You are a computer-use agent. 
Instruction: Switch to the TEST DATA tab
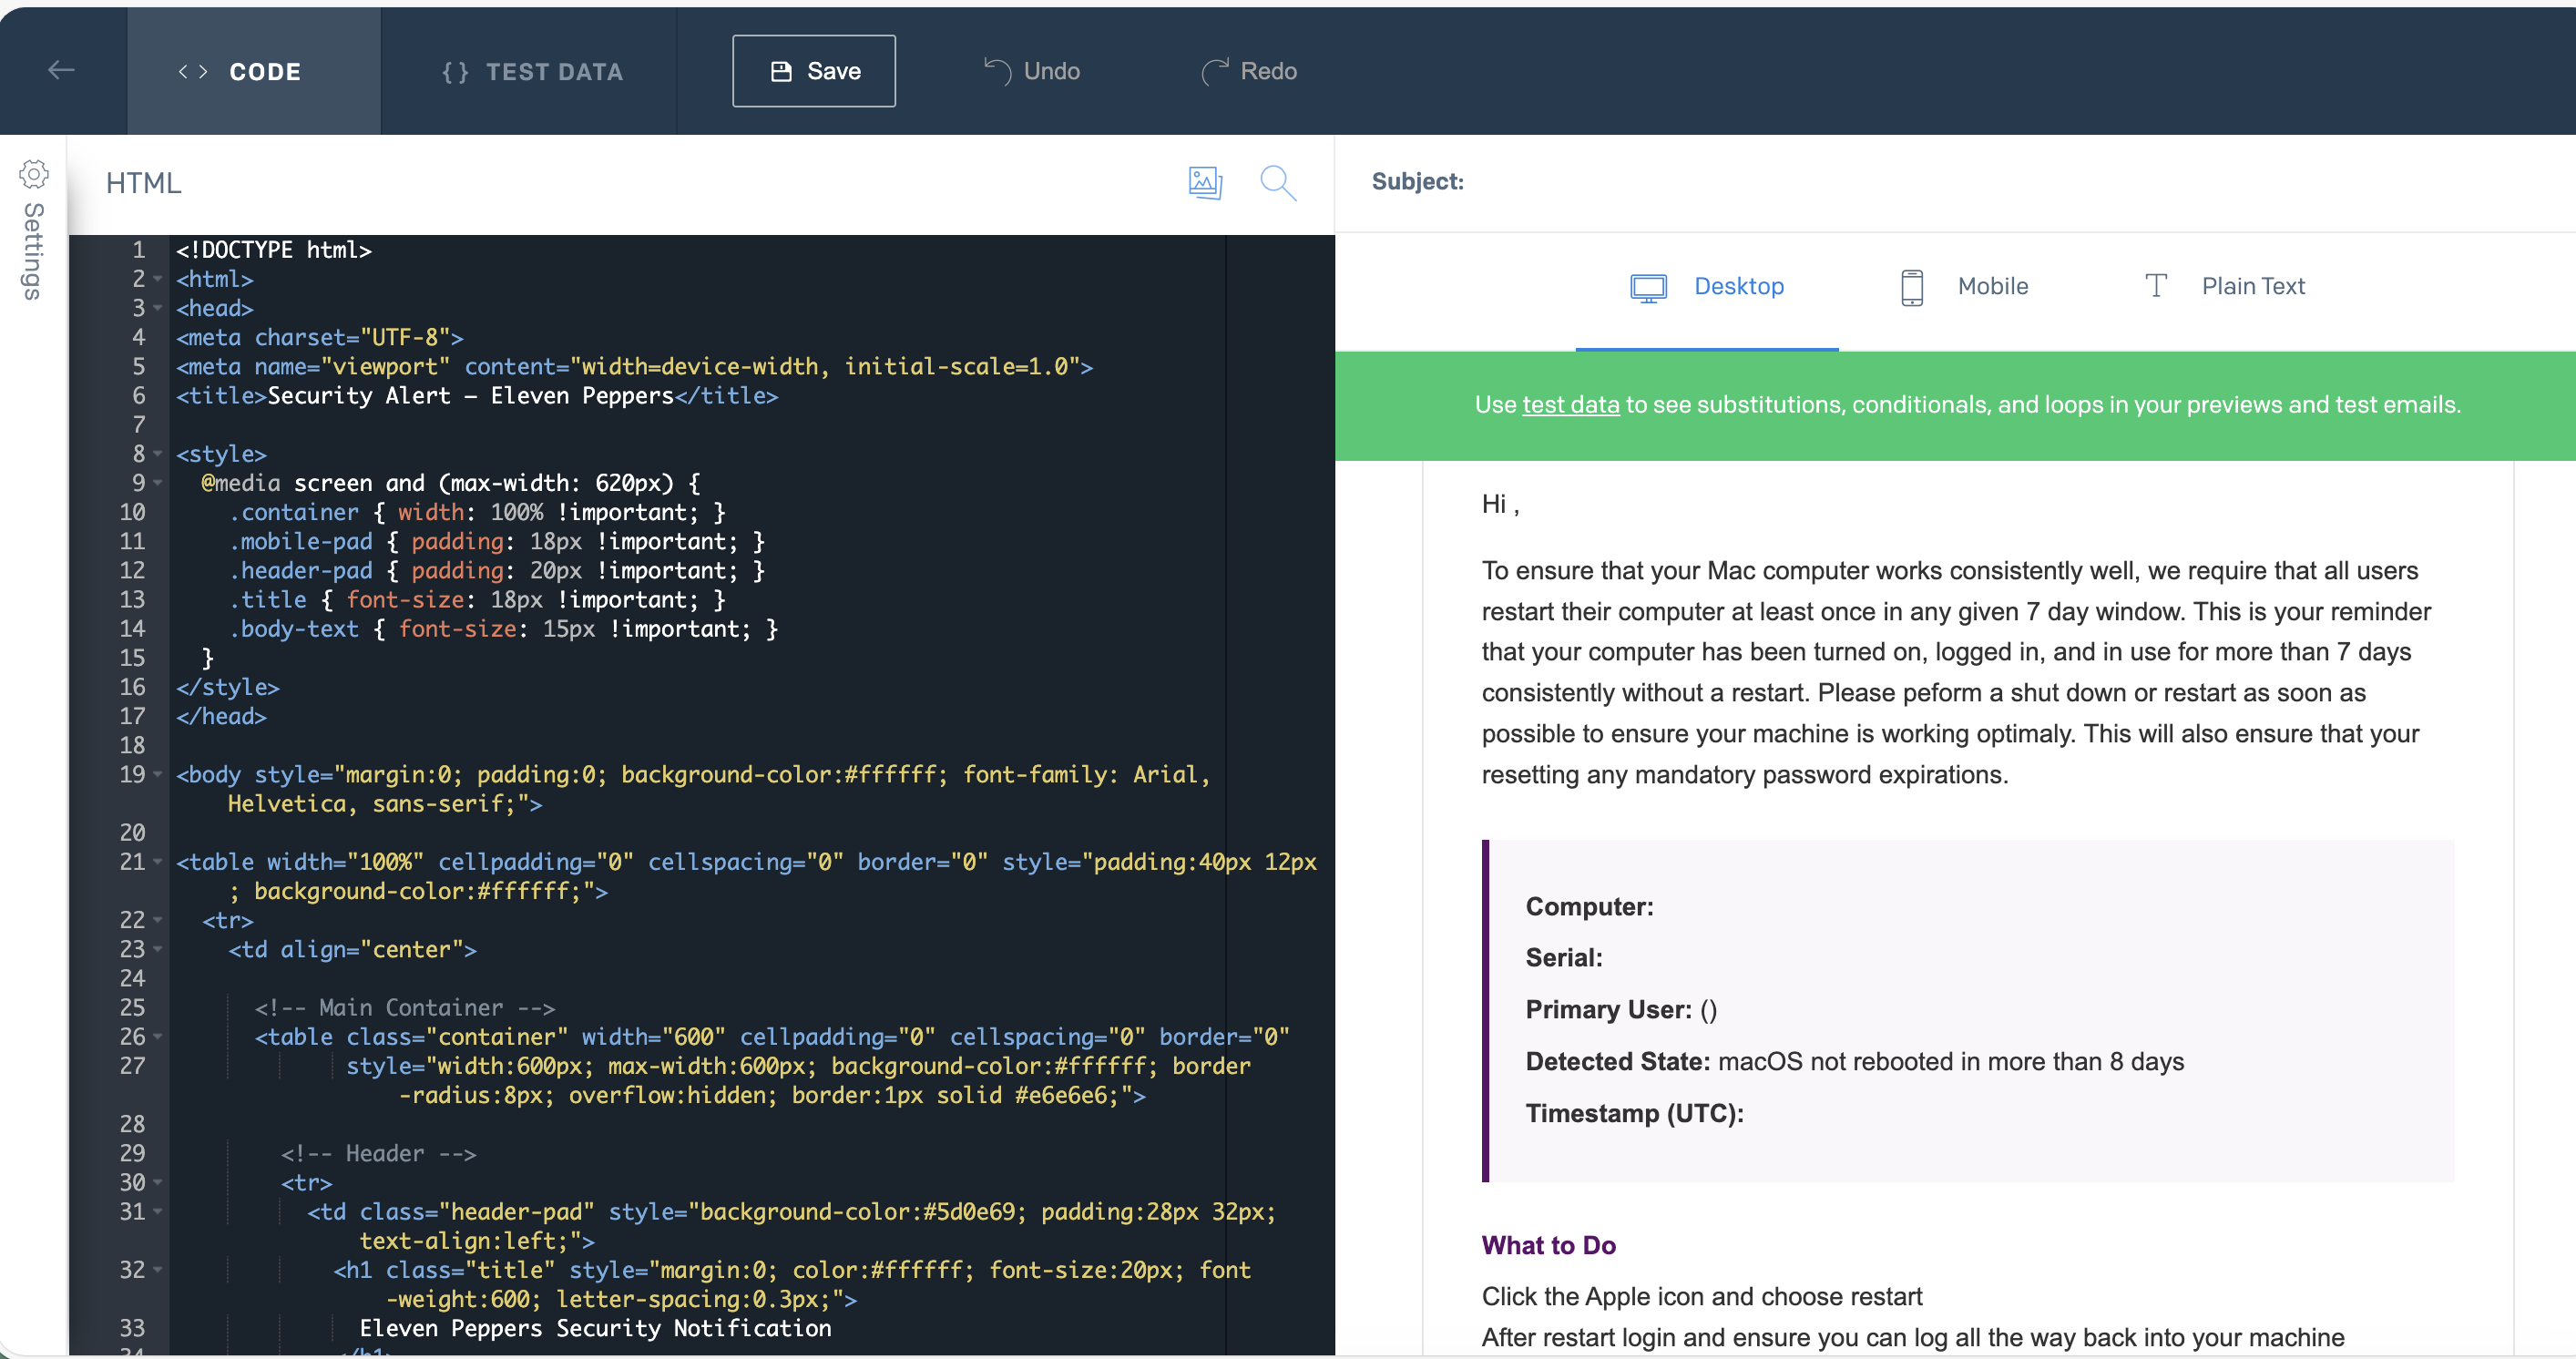click(x=532, y=71)
